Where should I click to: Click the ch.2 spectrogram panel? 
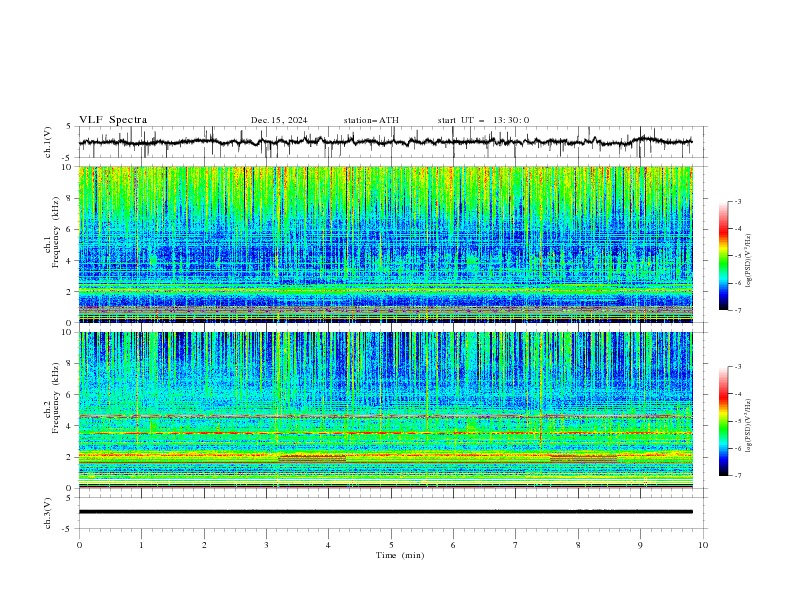[x=385, y=410]
